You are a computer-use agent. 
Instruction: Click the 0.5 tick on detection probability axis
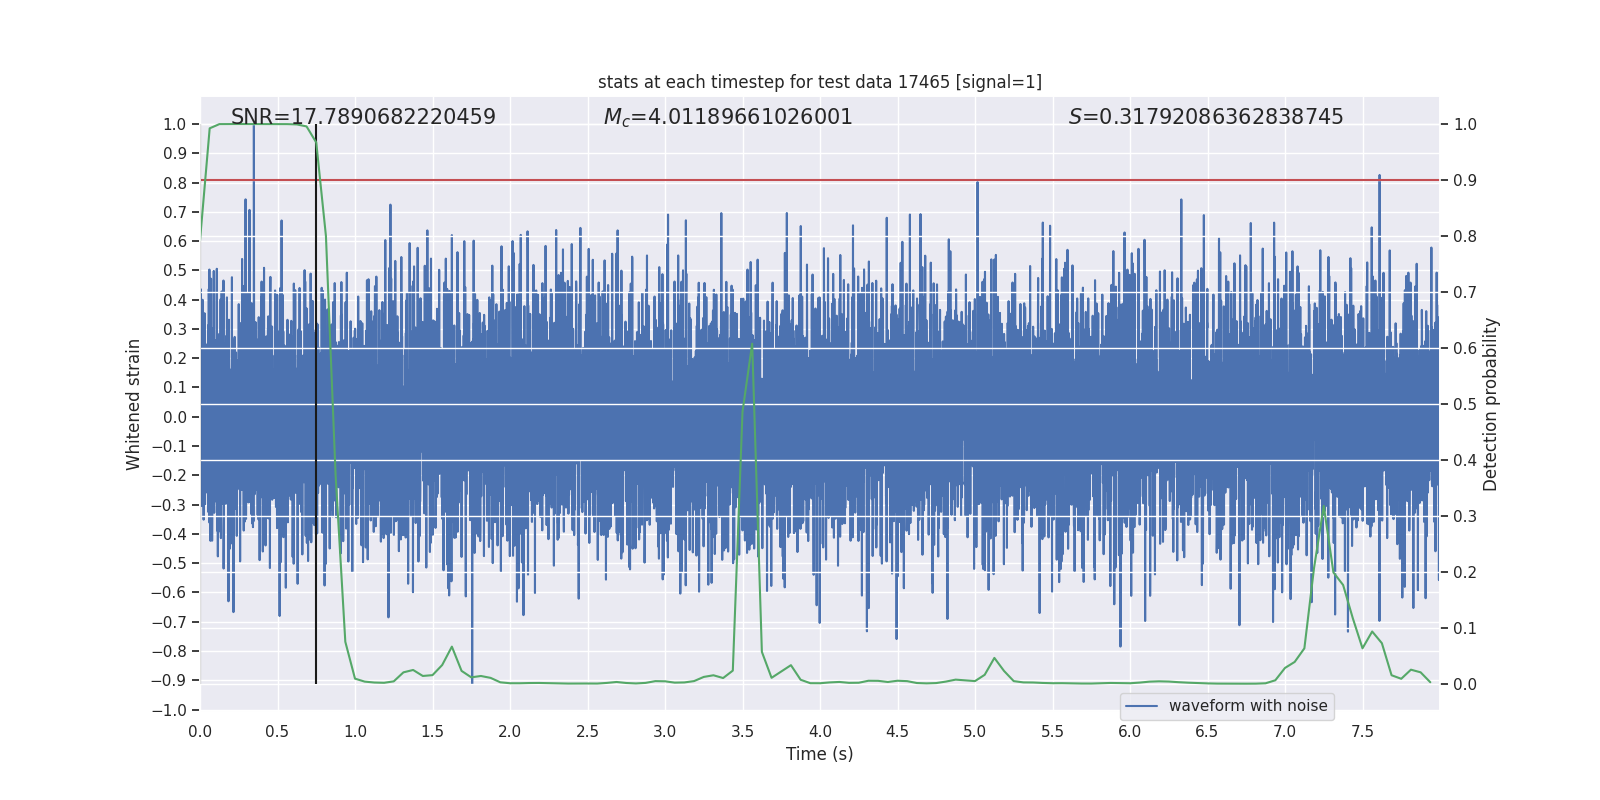[1464, 405]
